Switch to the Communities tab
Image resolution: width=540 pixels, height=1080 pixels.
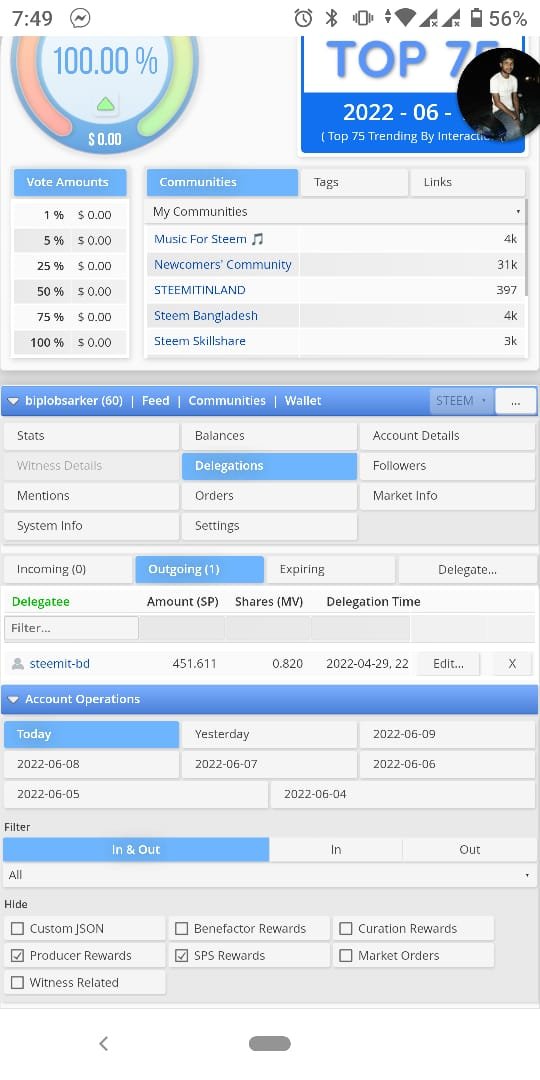(222, 183)
